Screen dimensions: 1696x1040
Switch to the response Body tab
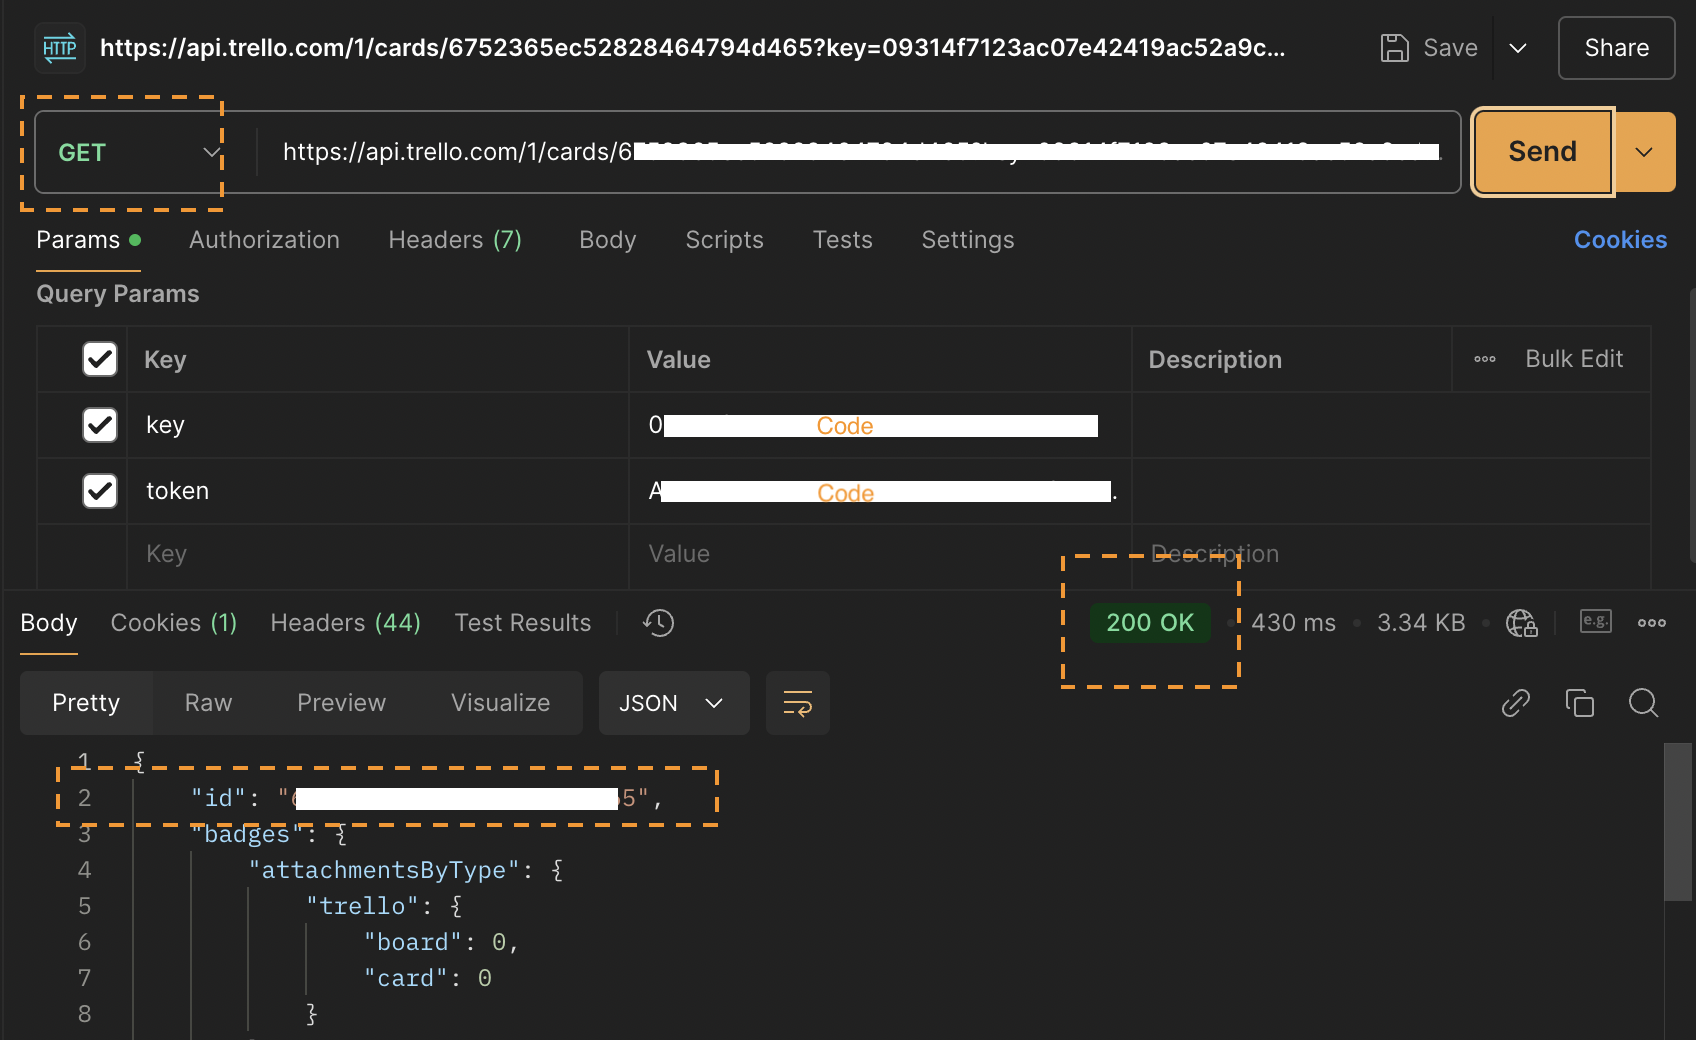(49, 623)
